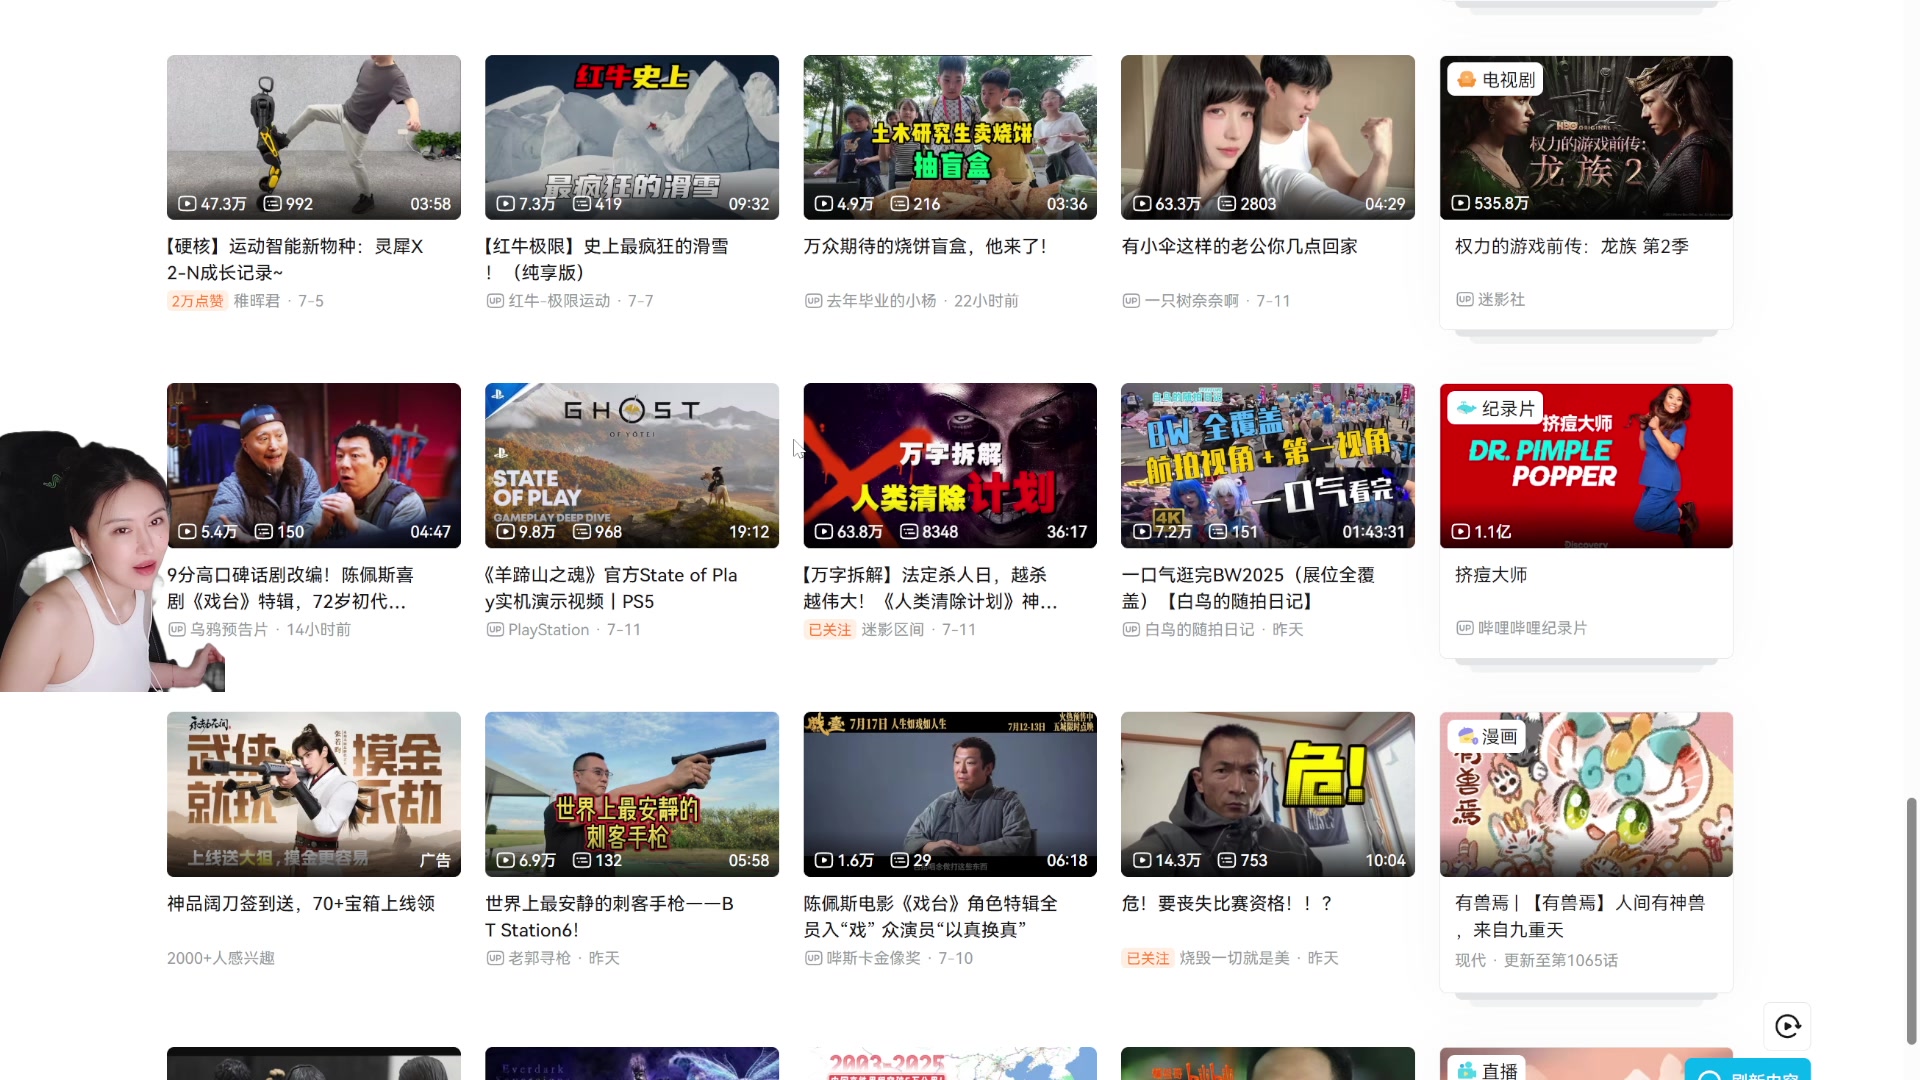
Task: Open uploader 烧毁一切就是美 profile
Action: (x=1234, y=958)
